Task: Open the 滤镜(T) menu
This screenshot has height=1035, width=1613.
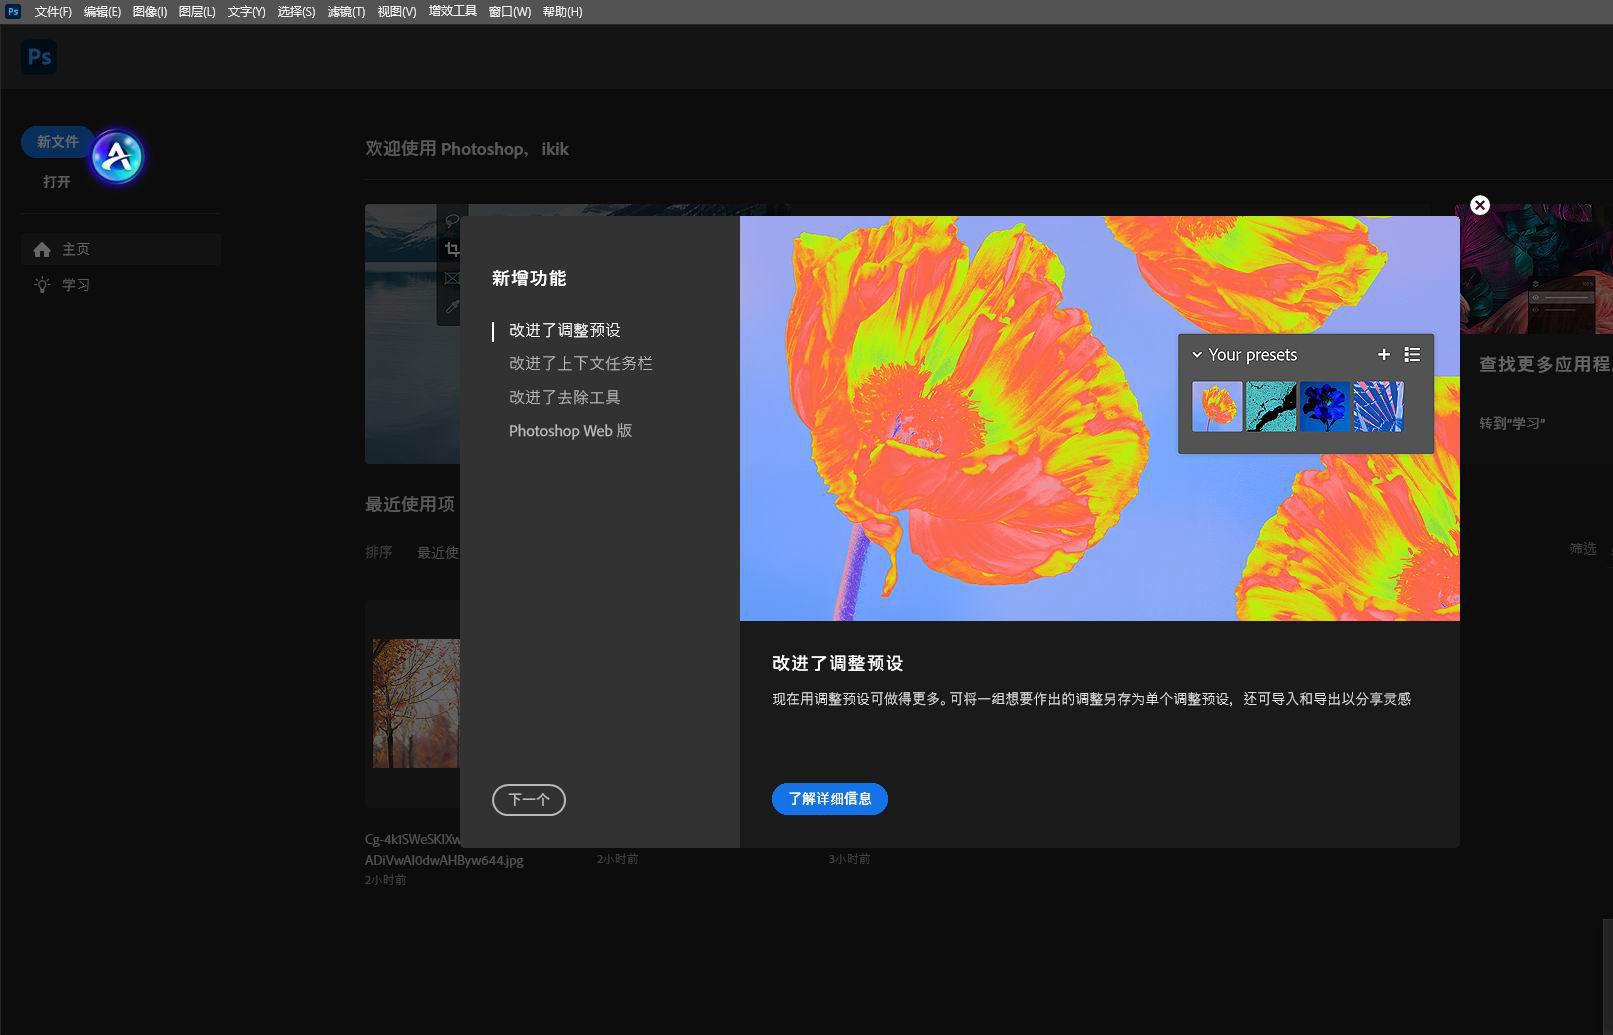Action: 346,12
